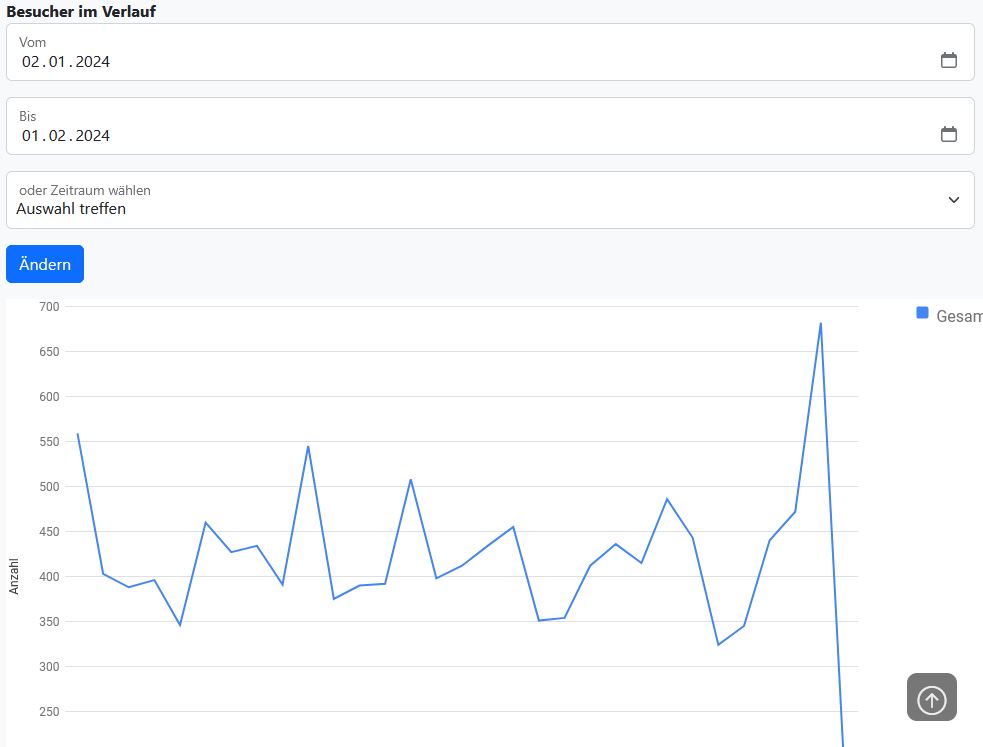Select day segment '02' in Vom date
Screen dimensions: 983x747
pos(32,62)
